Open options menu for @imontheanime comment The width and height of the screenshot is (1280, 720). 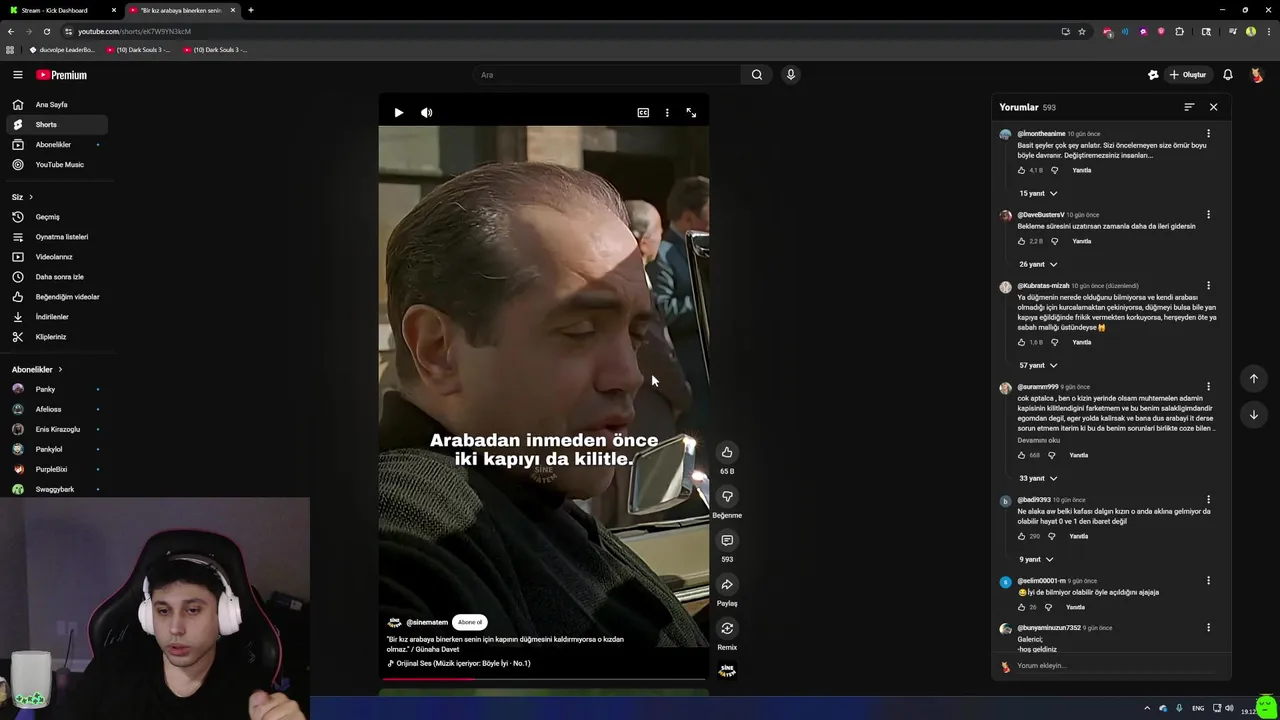[x=1208, y=134]
